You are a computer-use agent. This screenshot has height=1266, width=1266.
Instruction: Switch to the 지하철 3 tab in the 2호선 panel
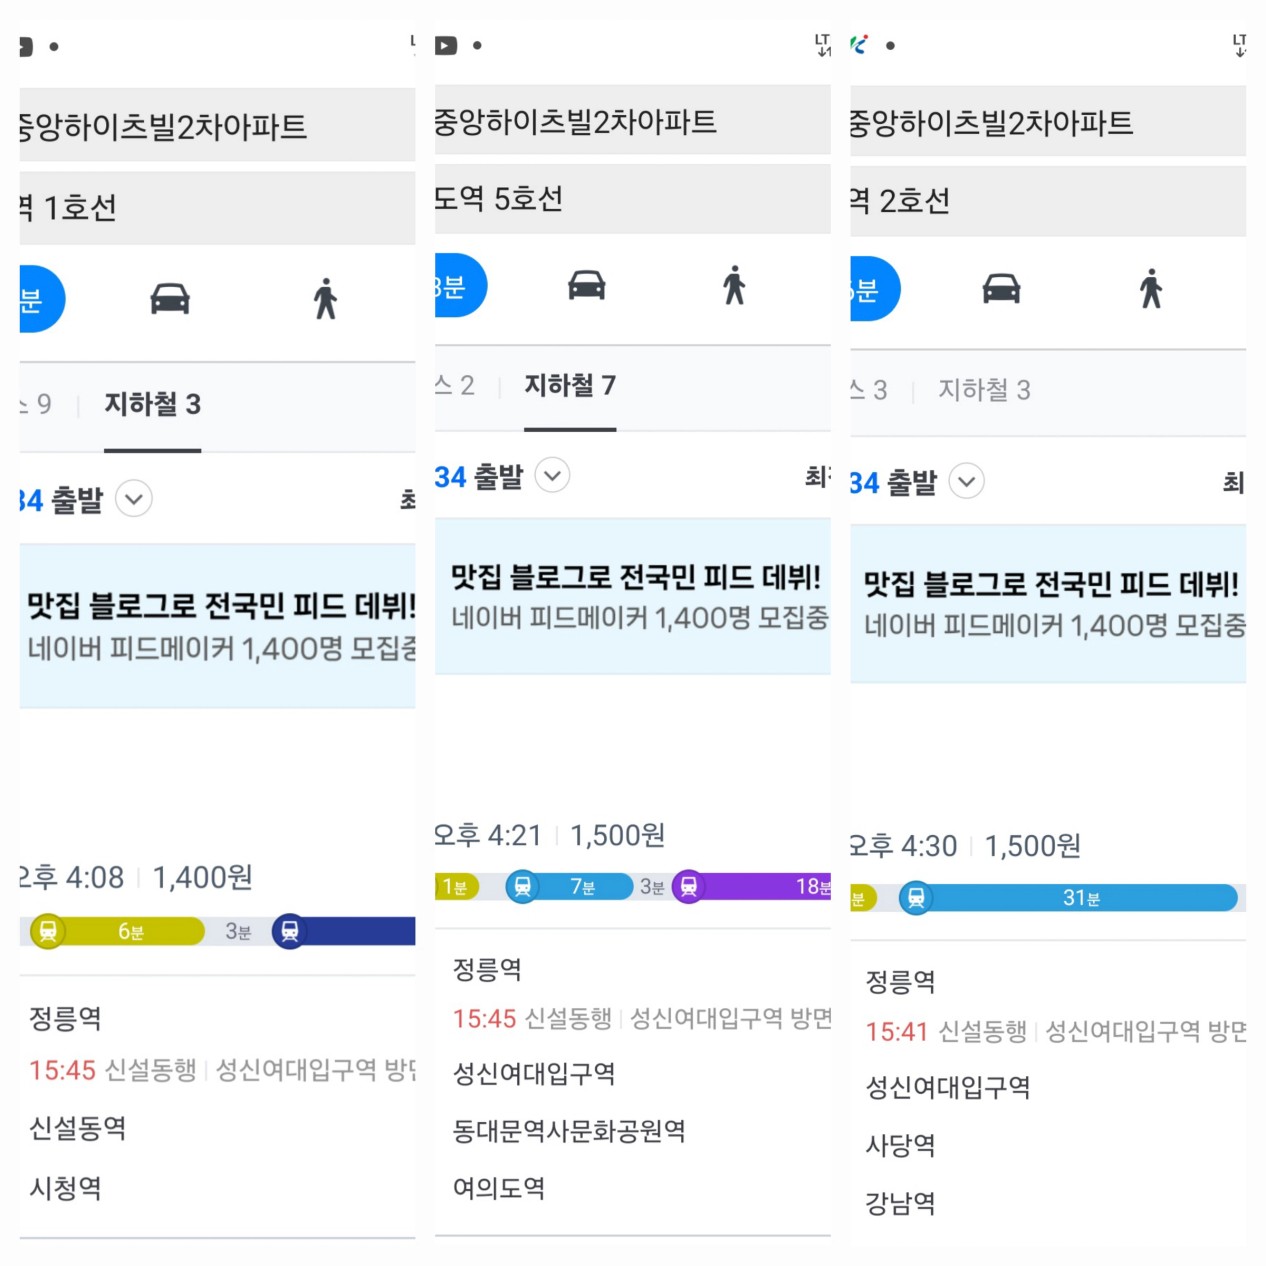pos(984,390)
